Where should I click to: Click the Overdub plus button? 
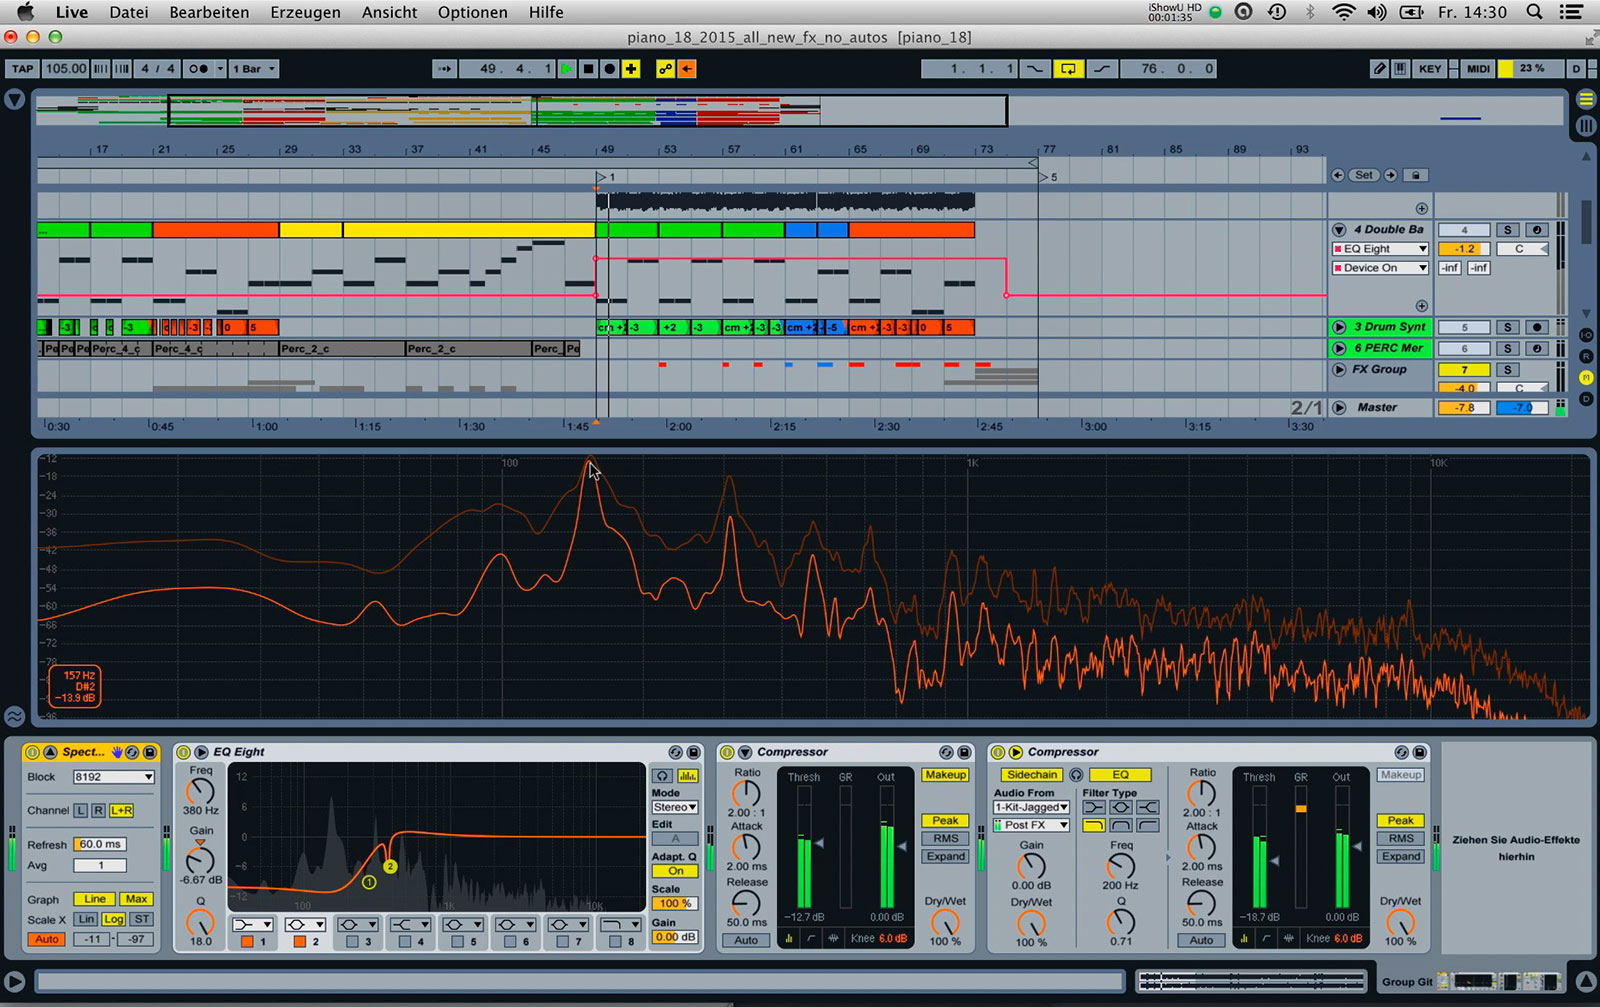tap(631, 69)
